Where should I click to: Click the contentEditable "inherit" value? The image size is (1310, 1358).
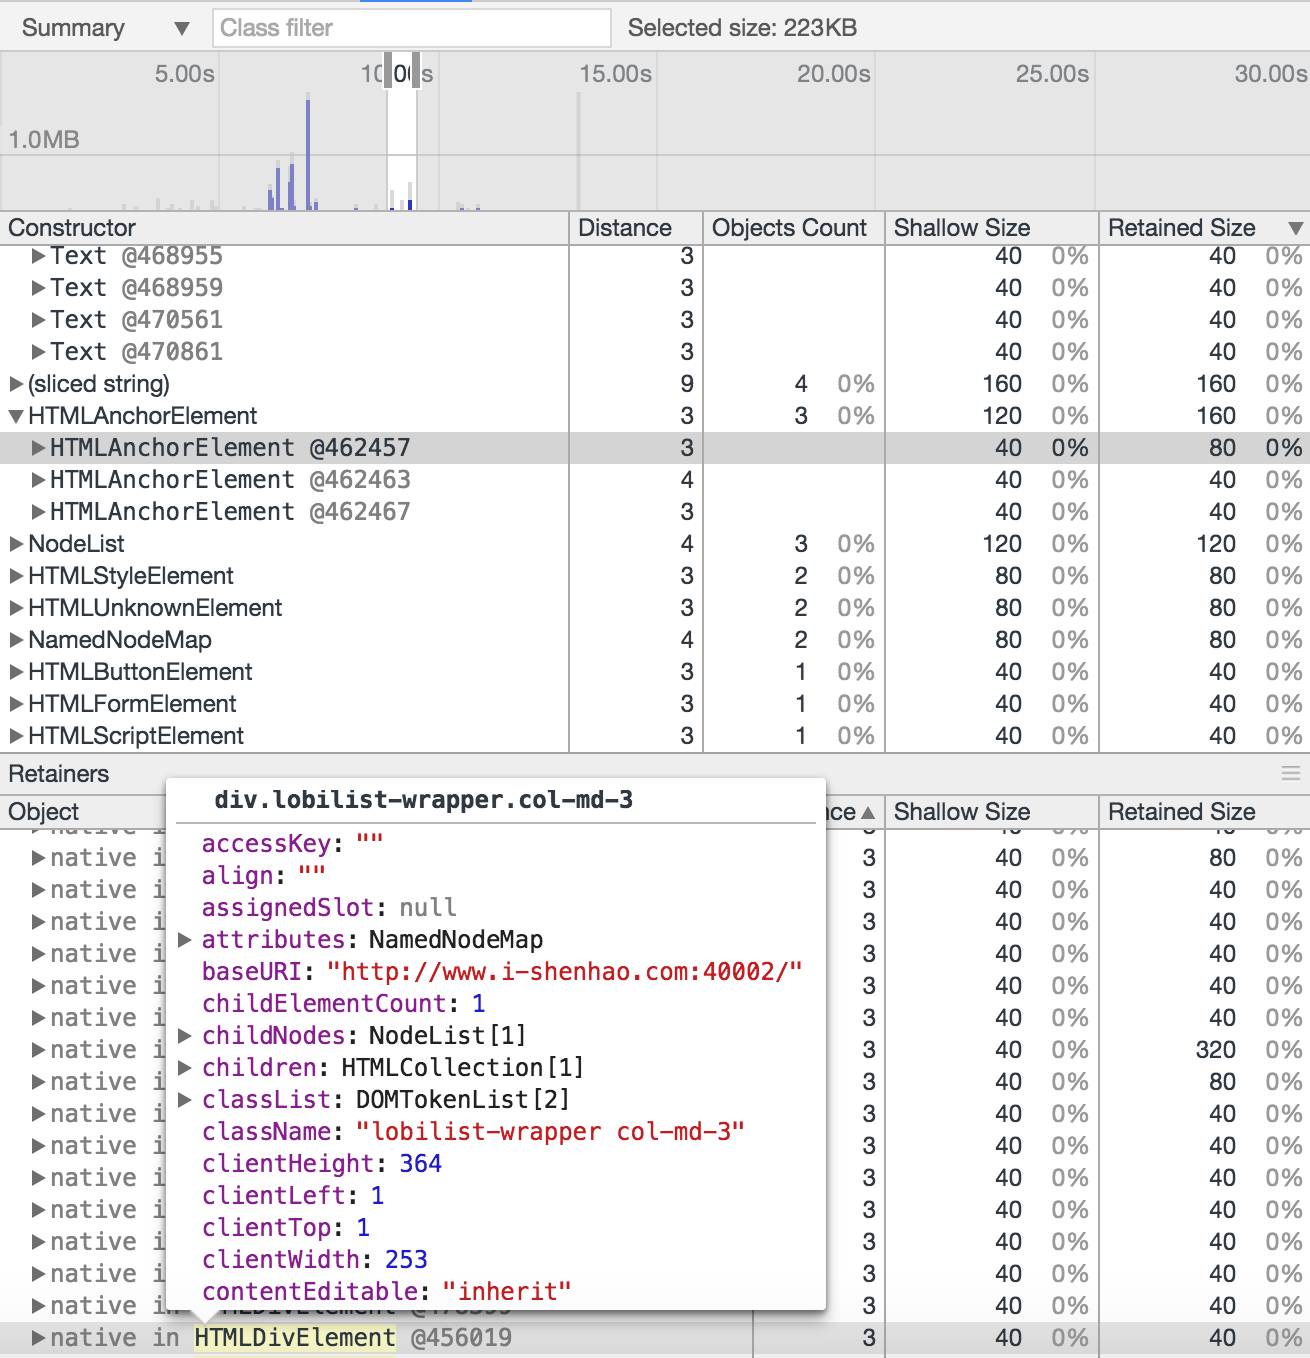point(507,1292)
